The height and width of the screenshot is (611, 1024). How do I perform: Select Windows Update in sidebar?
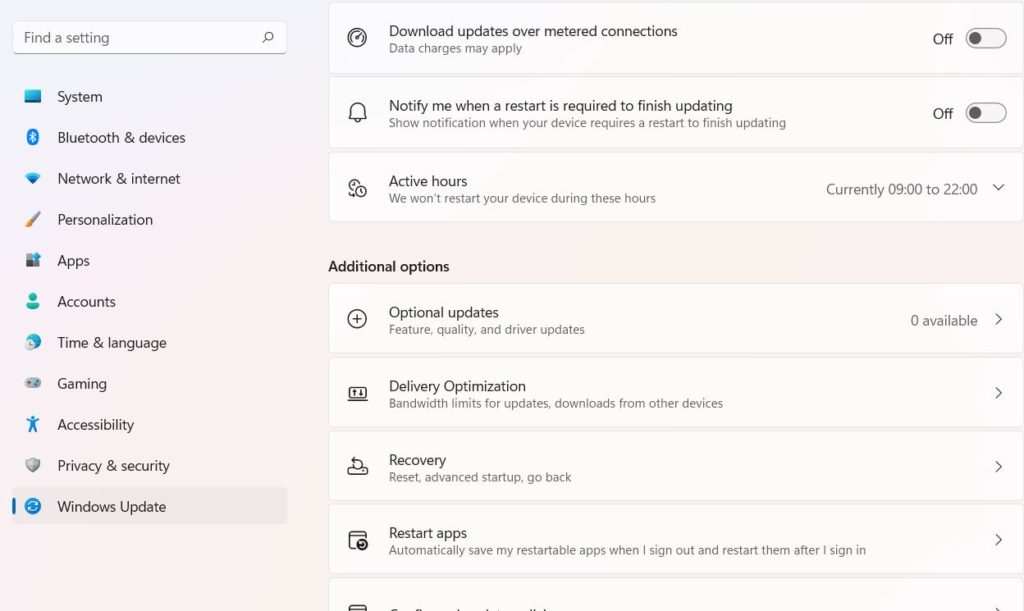point(150,506)
